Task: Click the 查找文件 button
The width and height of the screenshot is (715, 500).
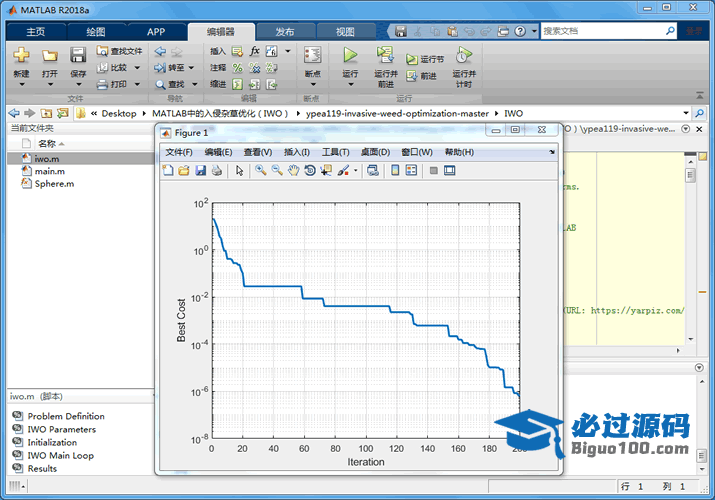Action: [x=120, y=51]
